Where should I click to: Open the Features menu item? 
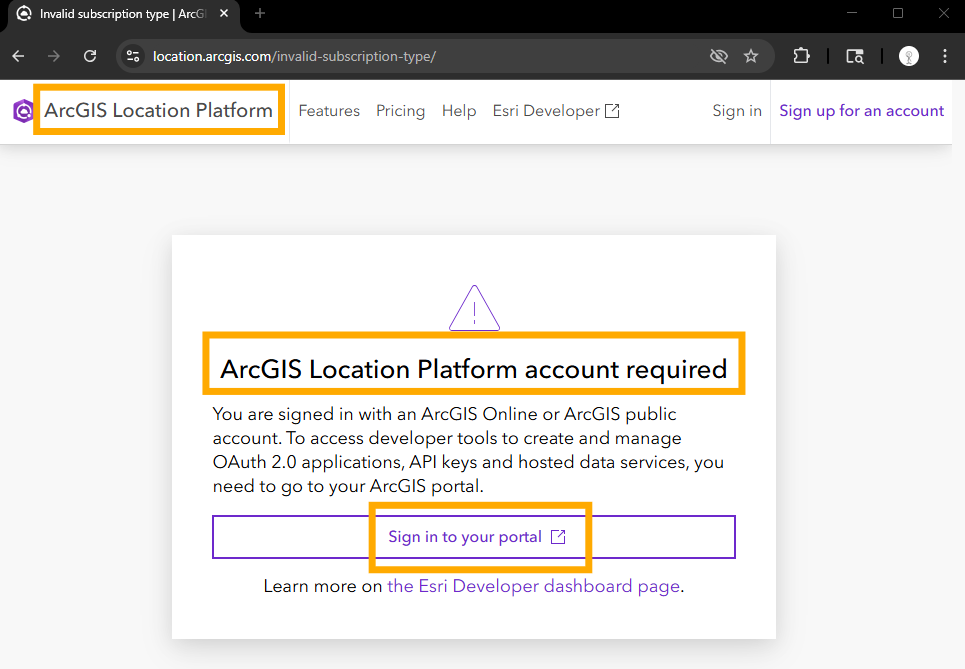[x=329, y=111]
